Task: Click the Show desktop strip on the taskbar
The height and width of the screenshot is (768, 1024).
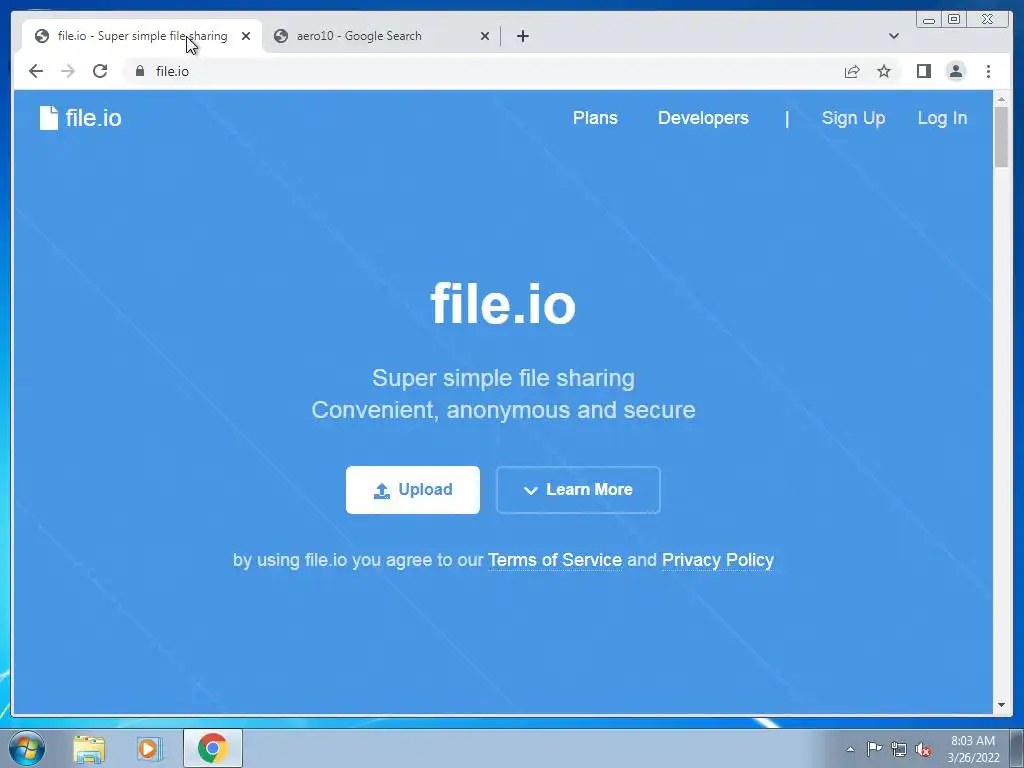Action: click(x=1017, y=749)
